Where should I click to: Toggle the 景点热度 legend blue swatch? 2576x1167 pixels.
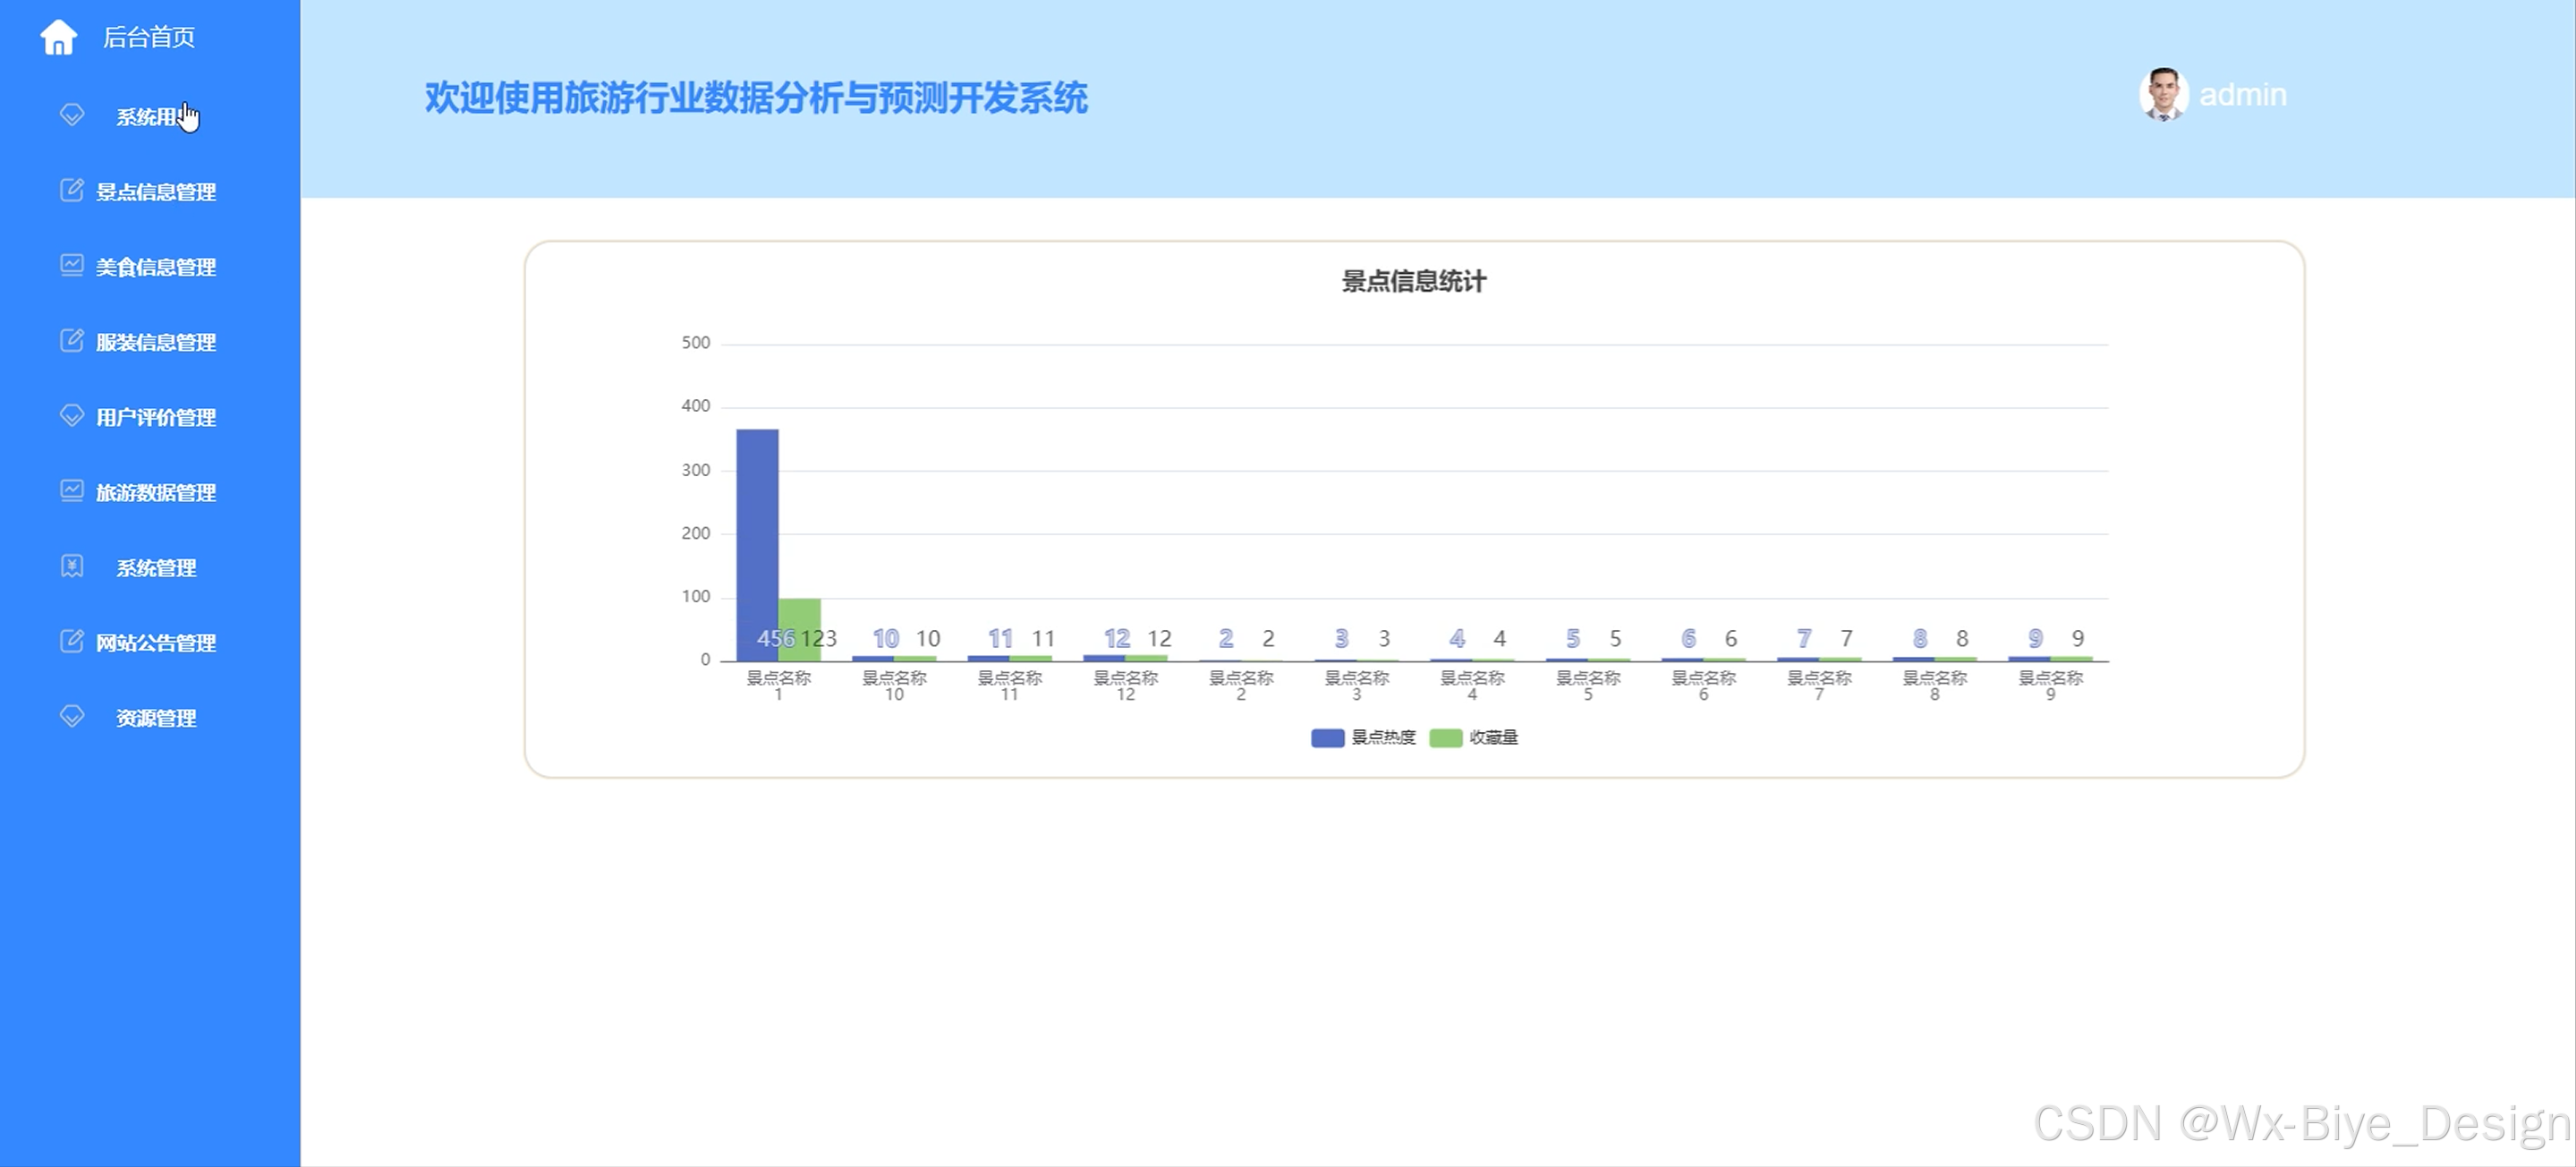click(1327, 738)
